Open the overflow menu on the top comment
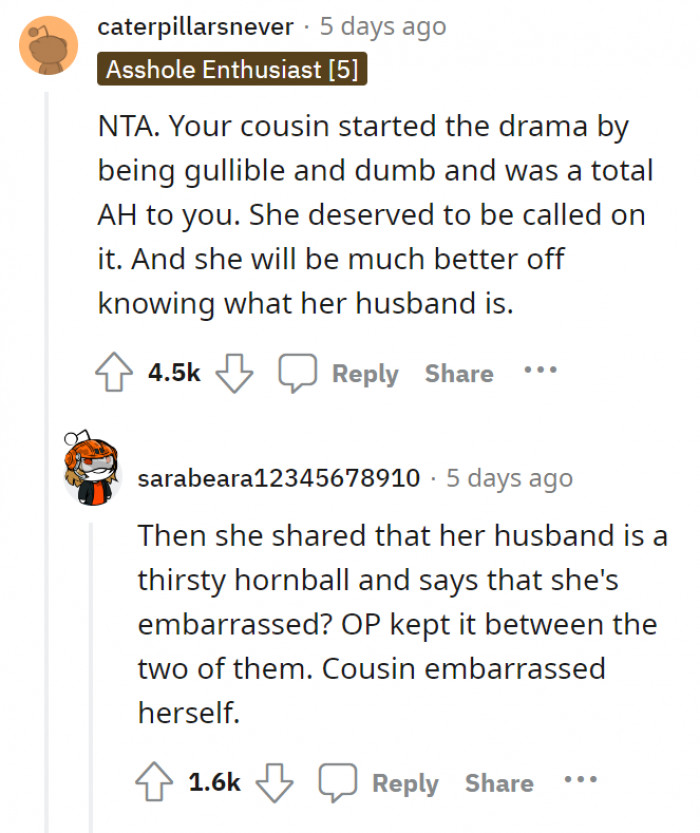Viewport: 700px width, 833px height. coord(540,371)
